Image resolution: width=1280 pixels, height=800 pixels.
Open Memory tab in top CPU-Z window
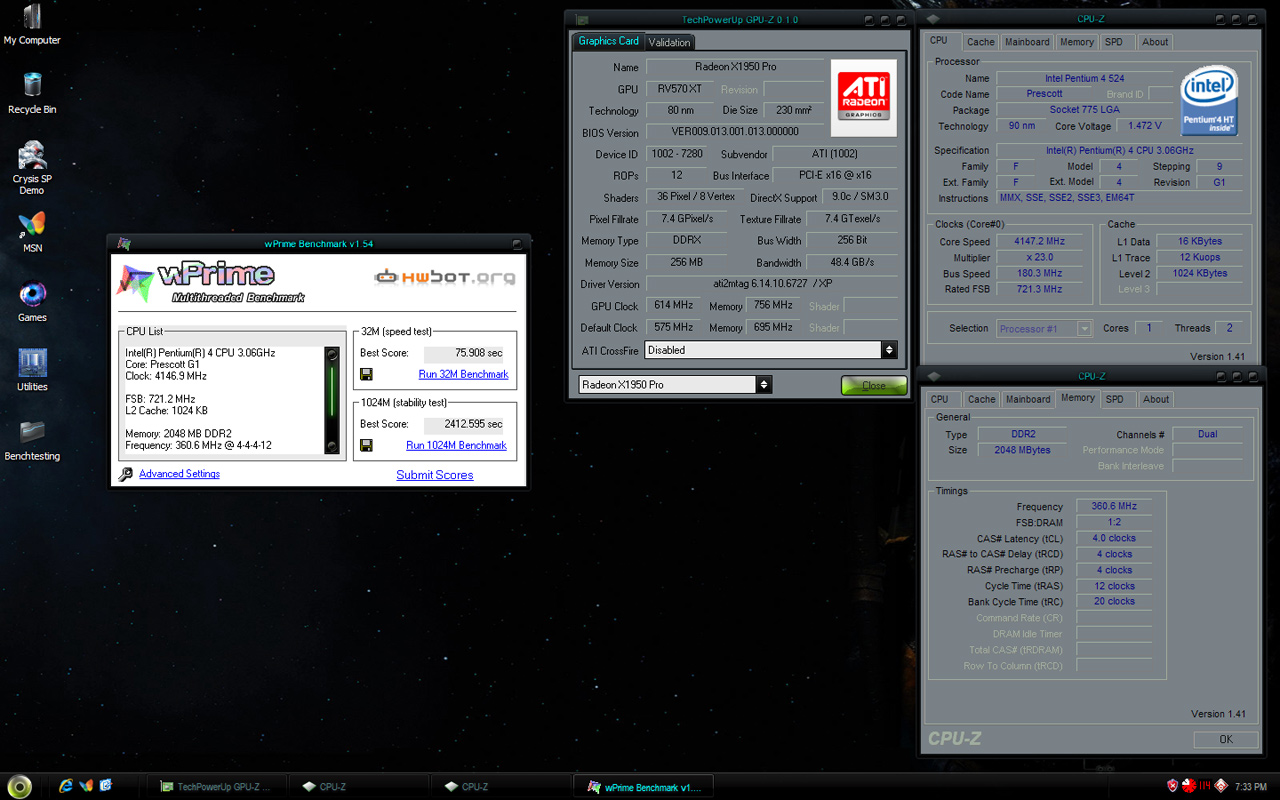point(1077,42)
